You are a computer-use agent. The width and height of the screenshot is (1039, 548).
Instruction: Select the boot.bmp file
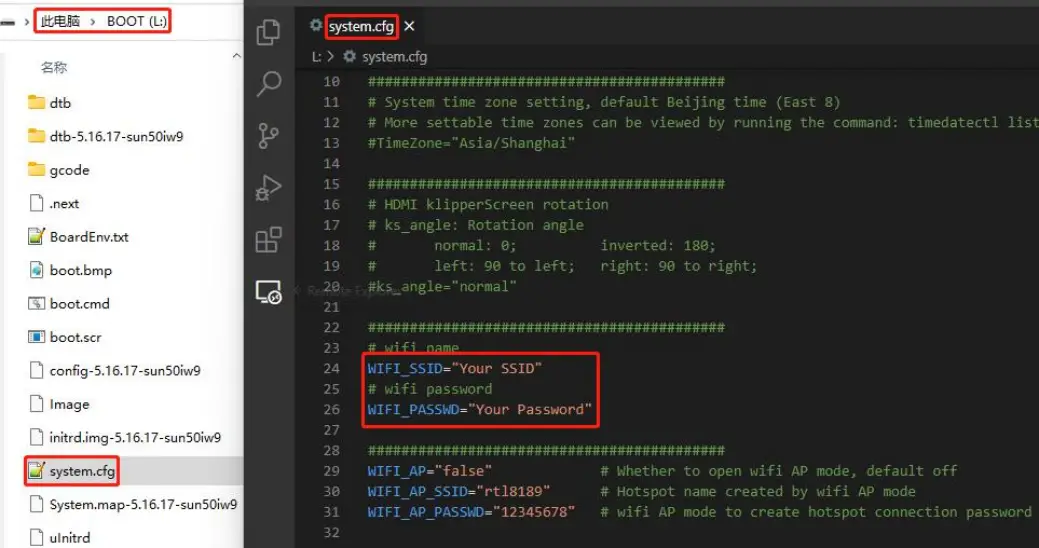point(80,270)
